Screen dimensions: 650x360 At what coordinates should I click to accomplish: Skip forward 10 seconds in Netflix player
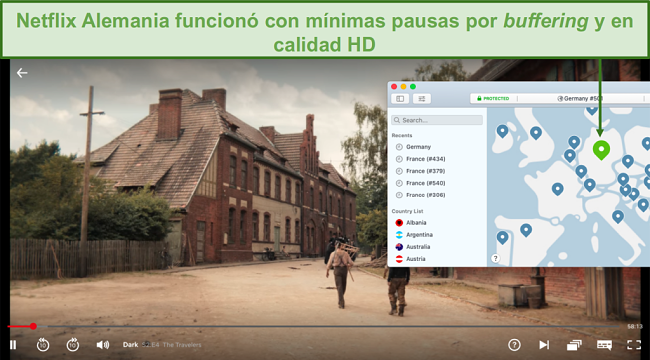pos(73,345)
